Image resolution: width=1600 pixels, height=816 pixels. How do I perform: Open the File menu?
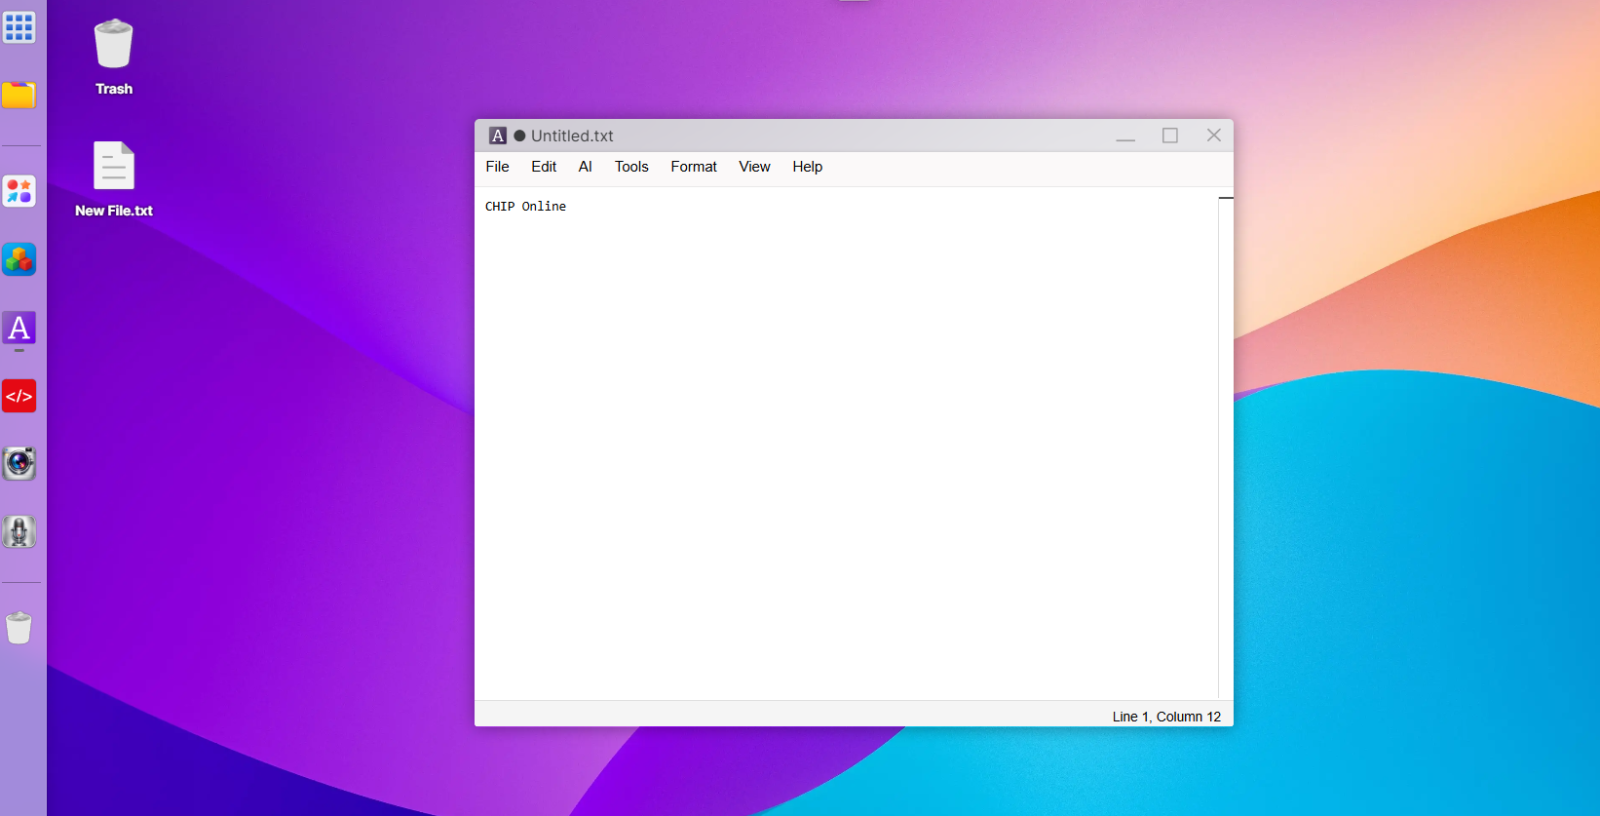(x=497, y=167)
